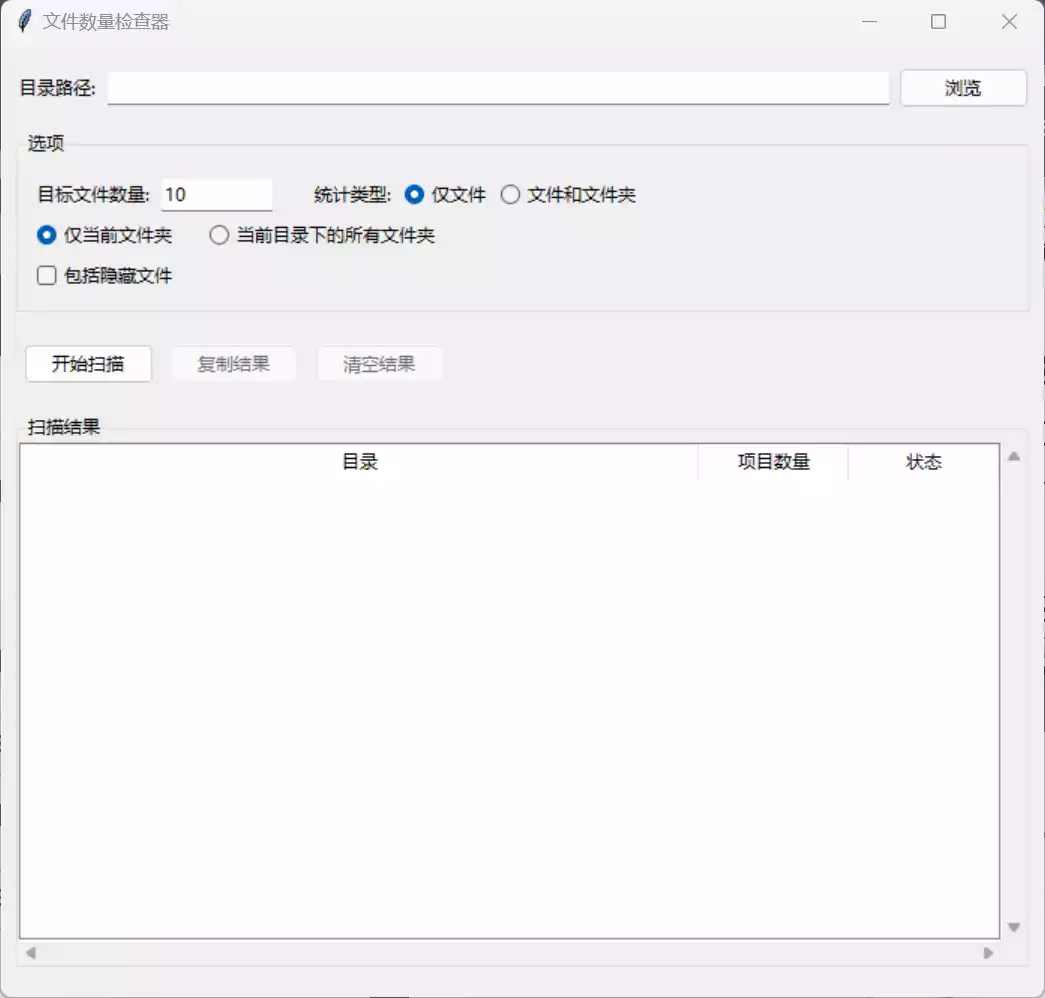Click the disabled 复制结果 button
The height and width of the screenshot is (998, 1045).
pyautogui.click(x=234, y=363)
